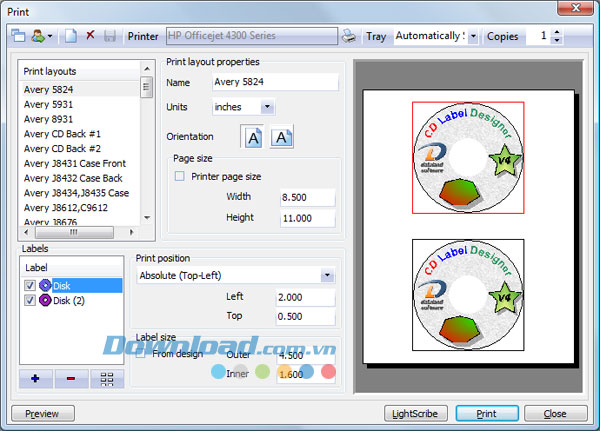
Task: Click layouts list horizontal scrollbar thumb
Action: click(74, 232)
